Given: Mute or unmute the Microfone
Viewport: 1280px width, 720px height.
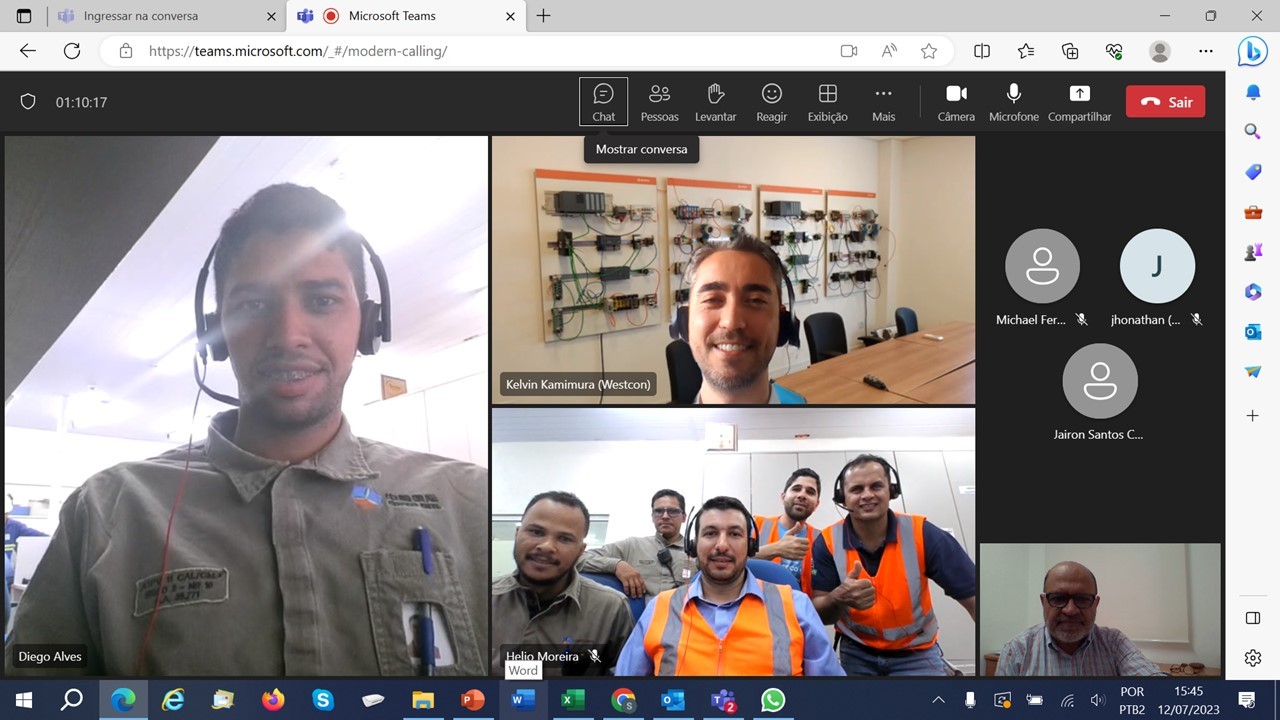Looking at the screenshot, I should (x=1013, y=102).
